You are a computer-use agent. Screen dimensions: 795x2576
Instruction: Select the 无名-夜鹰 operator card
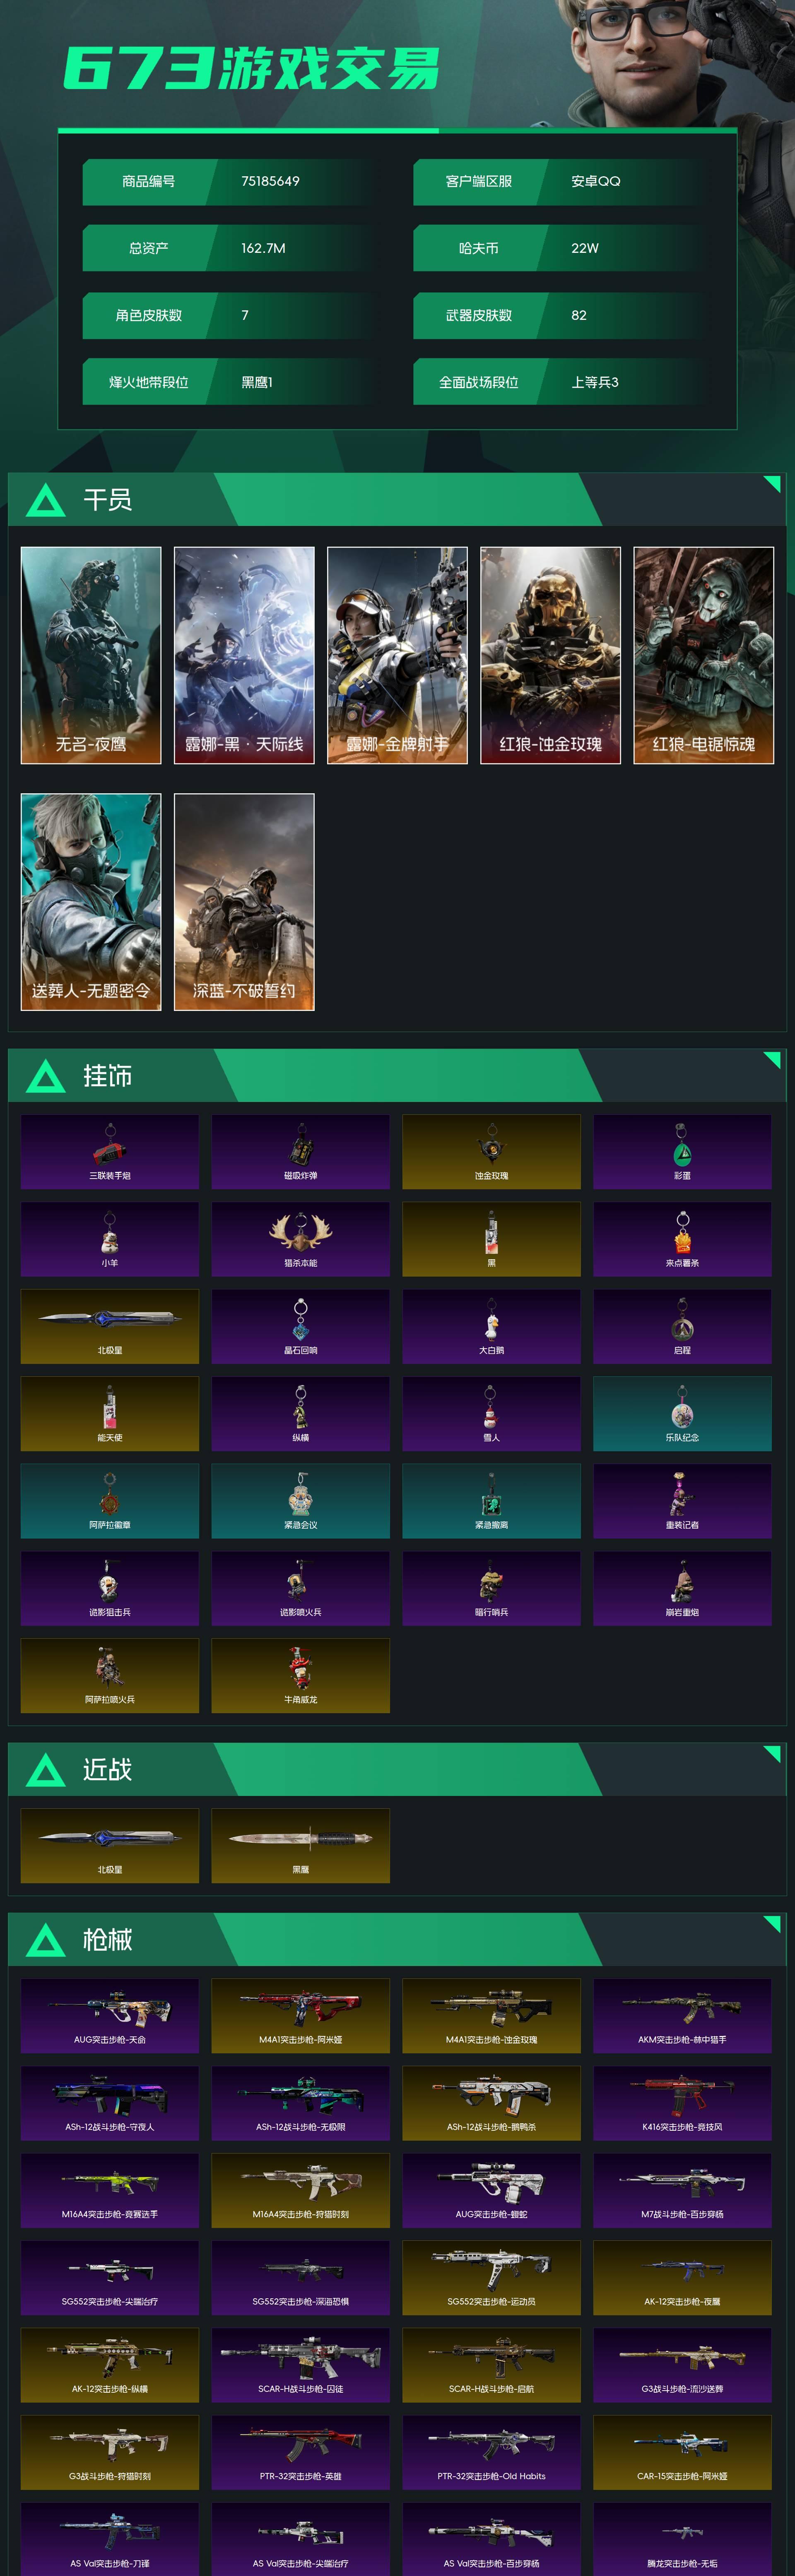91,655
